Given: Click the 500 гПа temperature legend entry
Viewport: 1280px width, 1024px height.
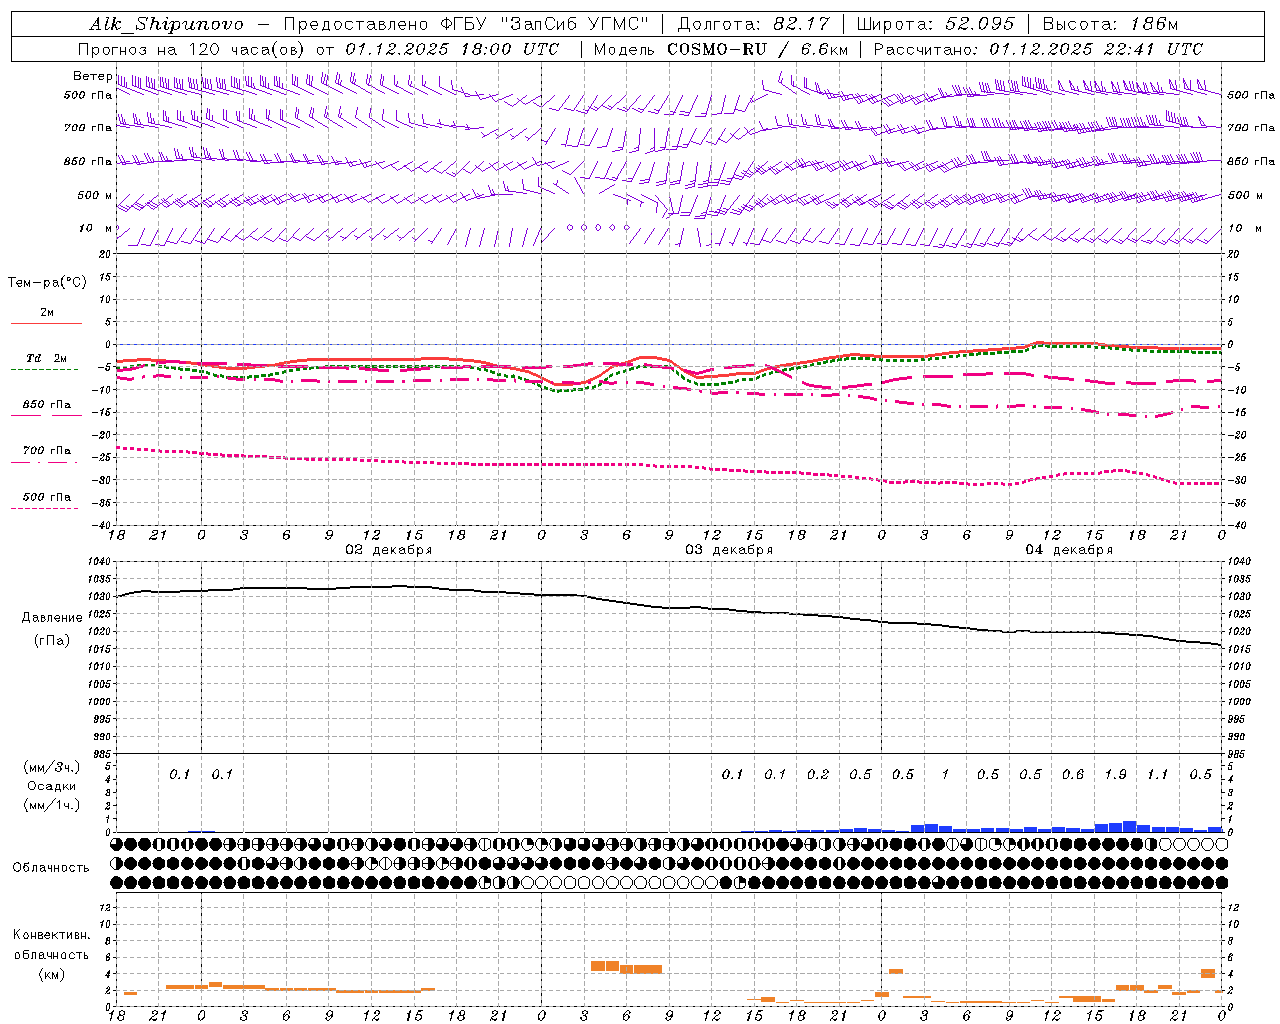Looking at the screenshot, I should pos(46,497).
